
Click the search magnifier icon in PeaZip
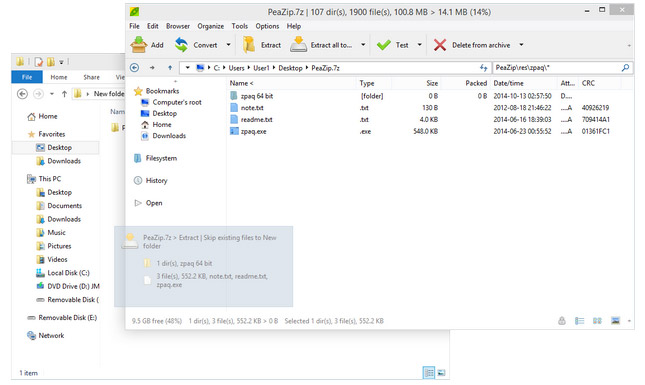[x=625, y=67]
